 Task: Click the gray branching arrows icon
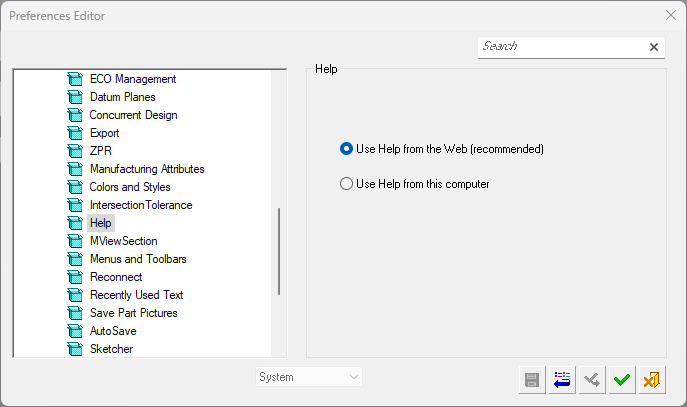(x=592, y=379)
